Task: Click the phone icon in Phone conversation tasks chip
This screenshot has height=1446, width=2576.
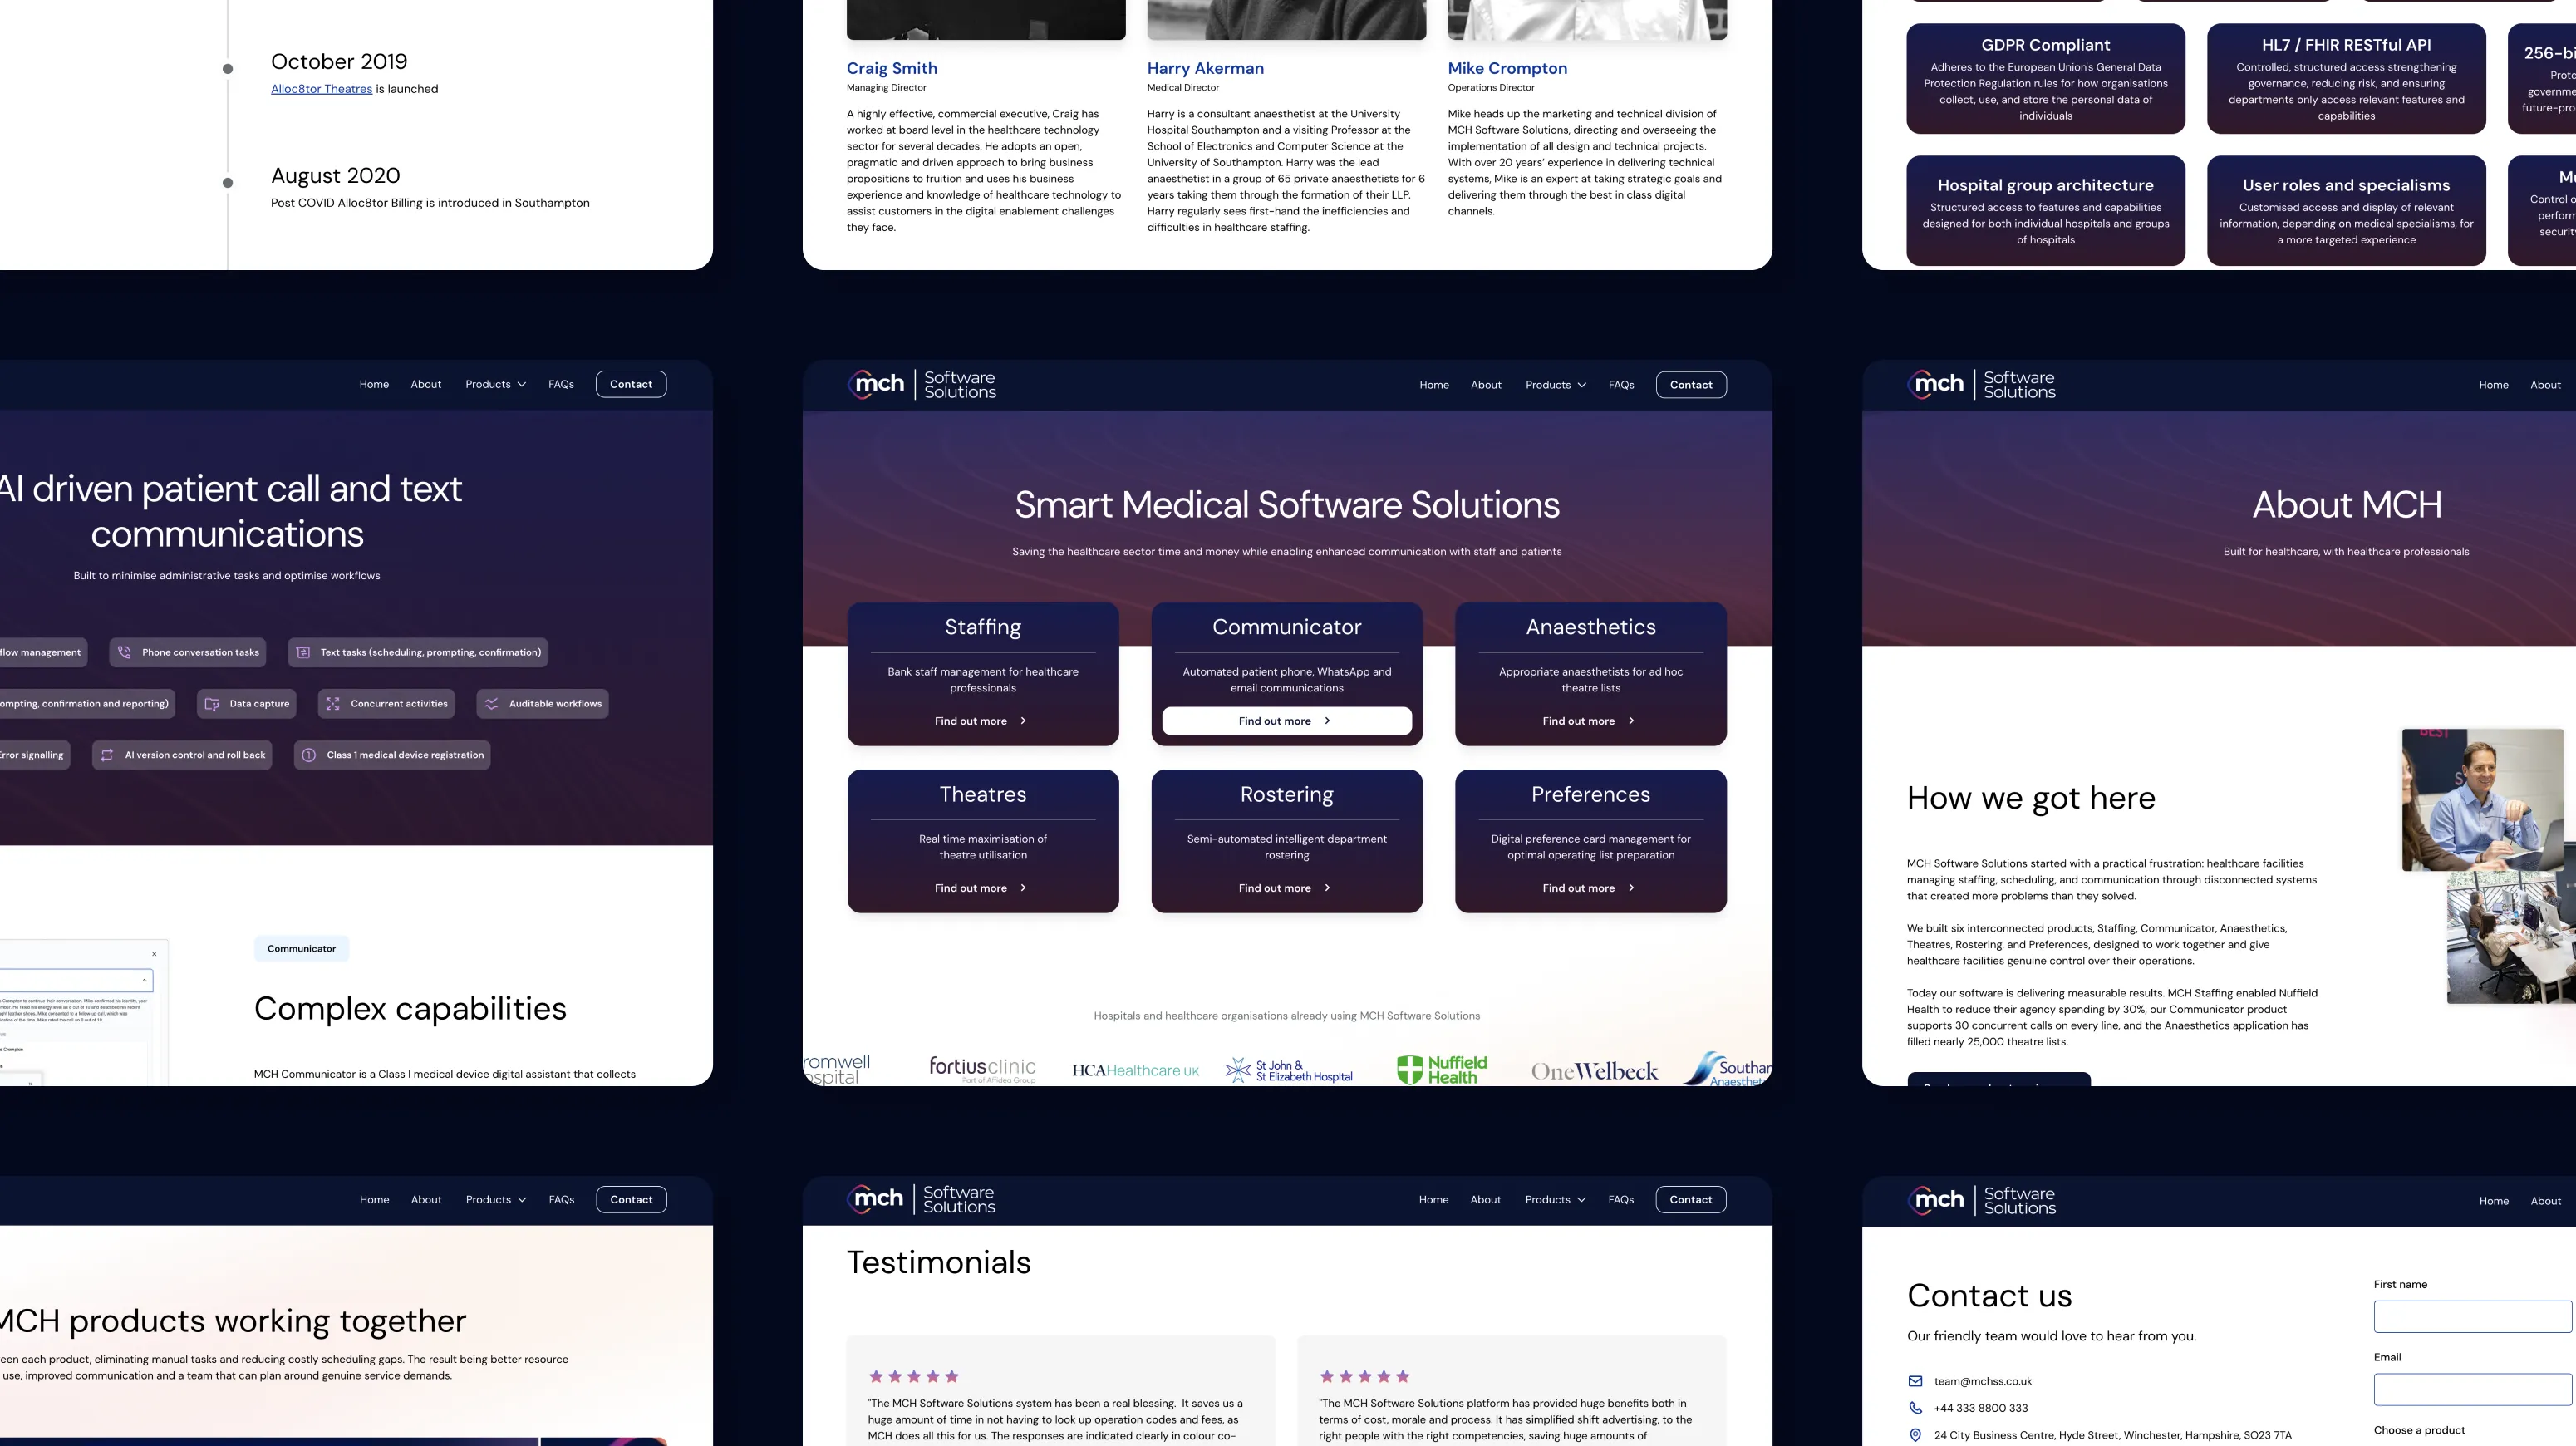Action: coord(125,652)
